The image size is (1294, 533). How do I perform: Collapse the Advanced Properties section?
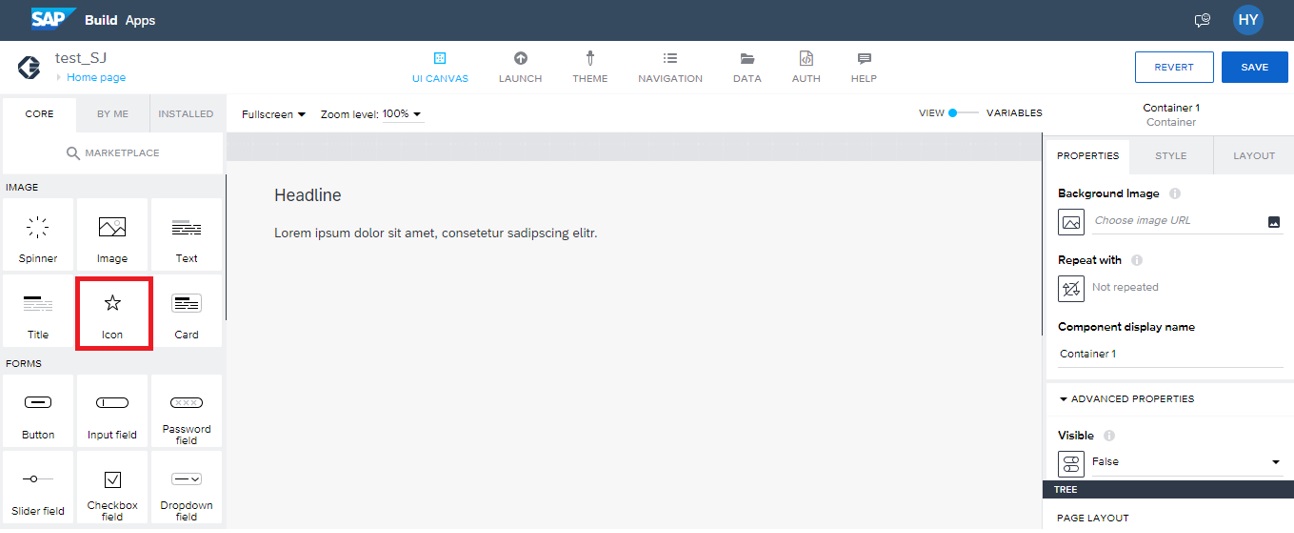tap(1126, 399)
